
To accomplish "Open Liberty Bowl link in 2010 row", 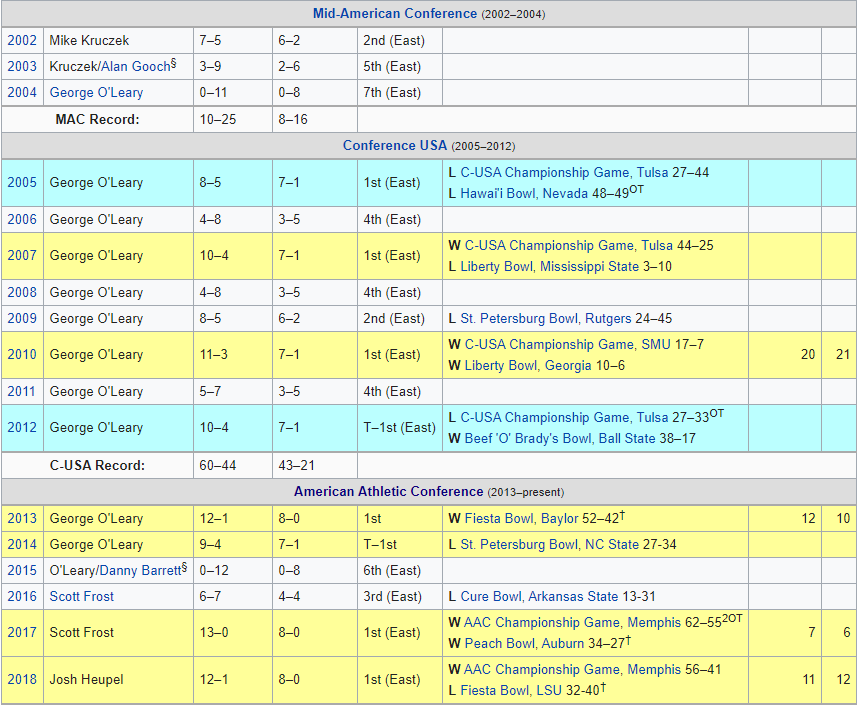I will pyautogui.click(x=501, y=365).
